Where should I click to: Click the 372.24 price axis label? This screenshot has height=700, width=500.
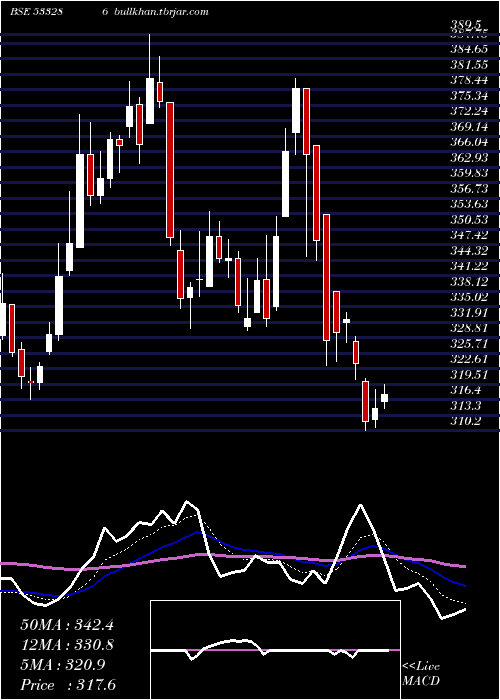(469, 111)
